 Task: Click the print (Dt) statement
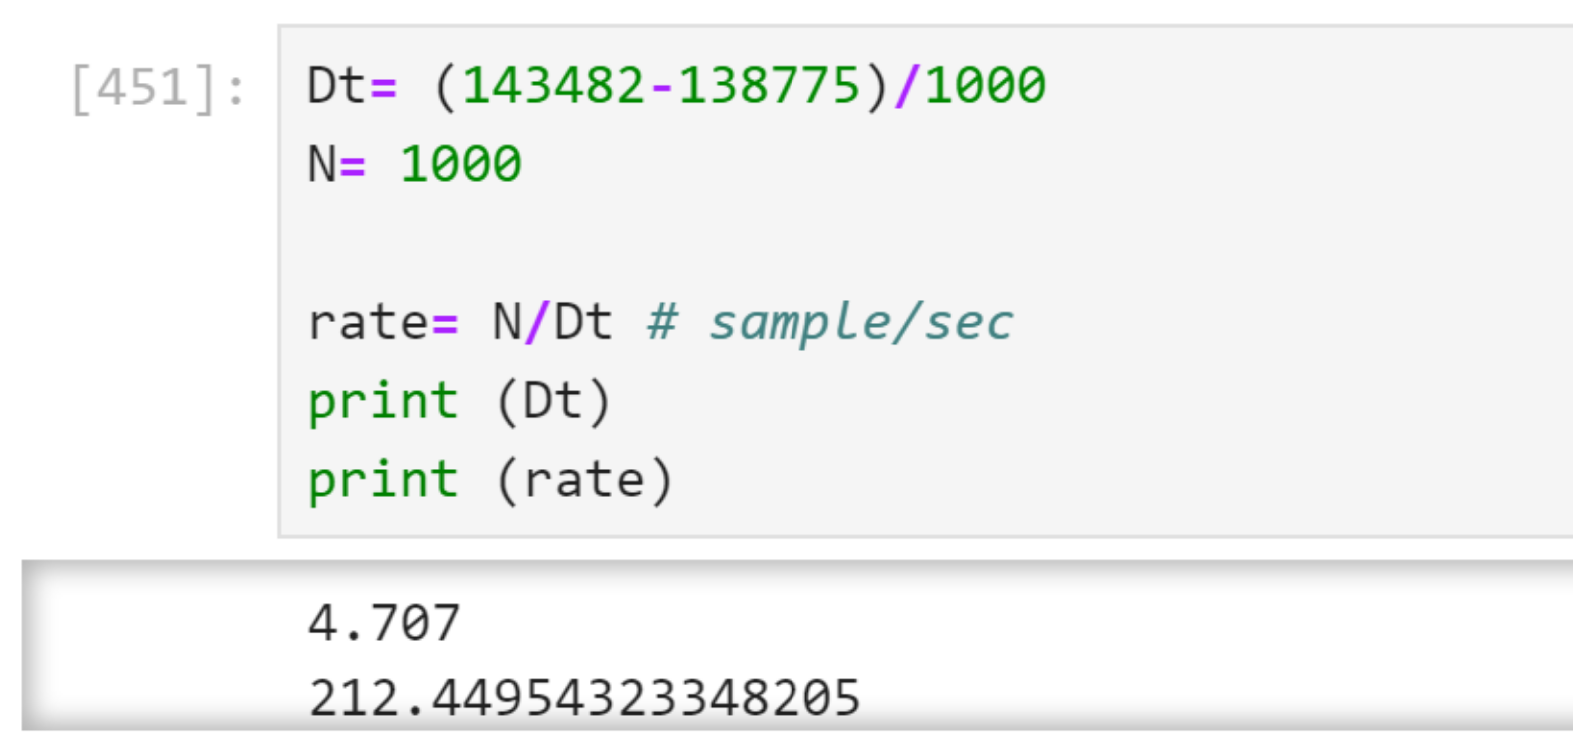coord(459,402)
